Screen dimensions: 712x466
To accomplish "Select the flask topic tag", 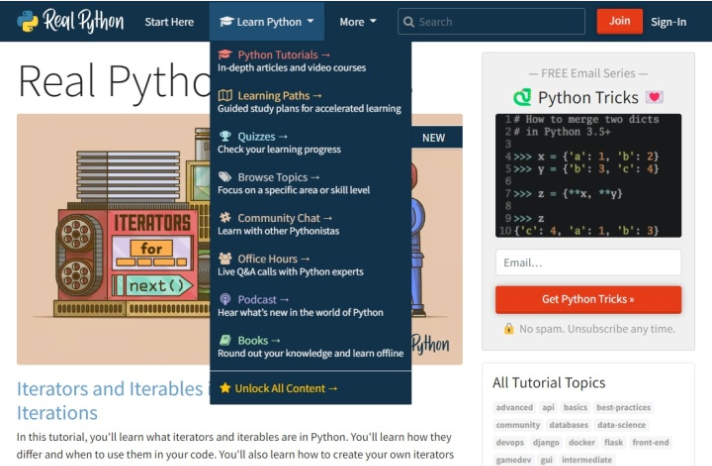I will point(613,442).
